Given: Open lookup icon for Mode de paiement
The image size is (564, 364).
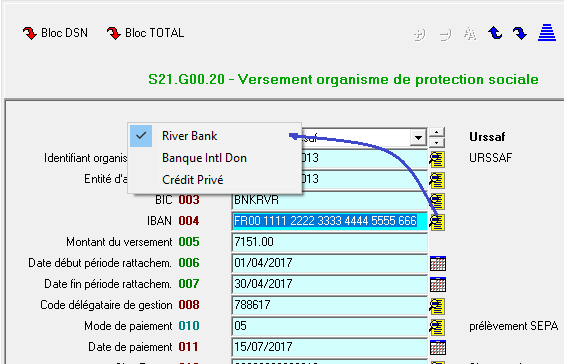Looking at the screenshot, I should click(x=437, y=327).
